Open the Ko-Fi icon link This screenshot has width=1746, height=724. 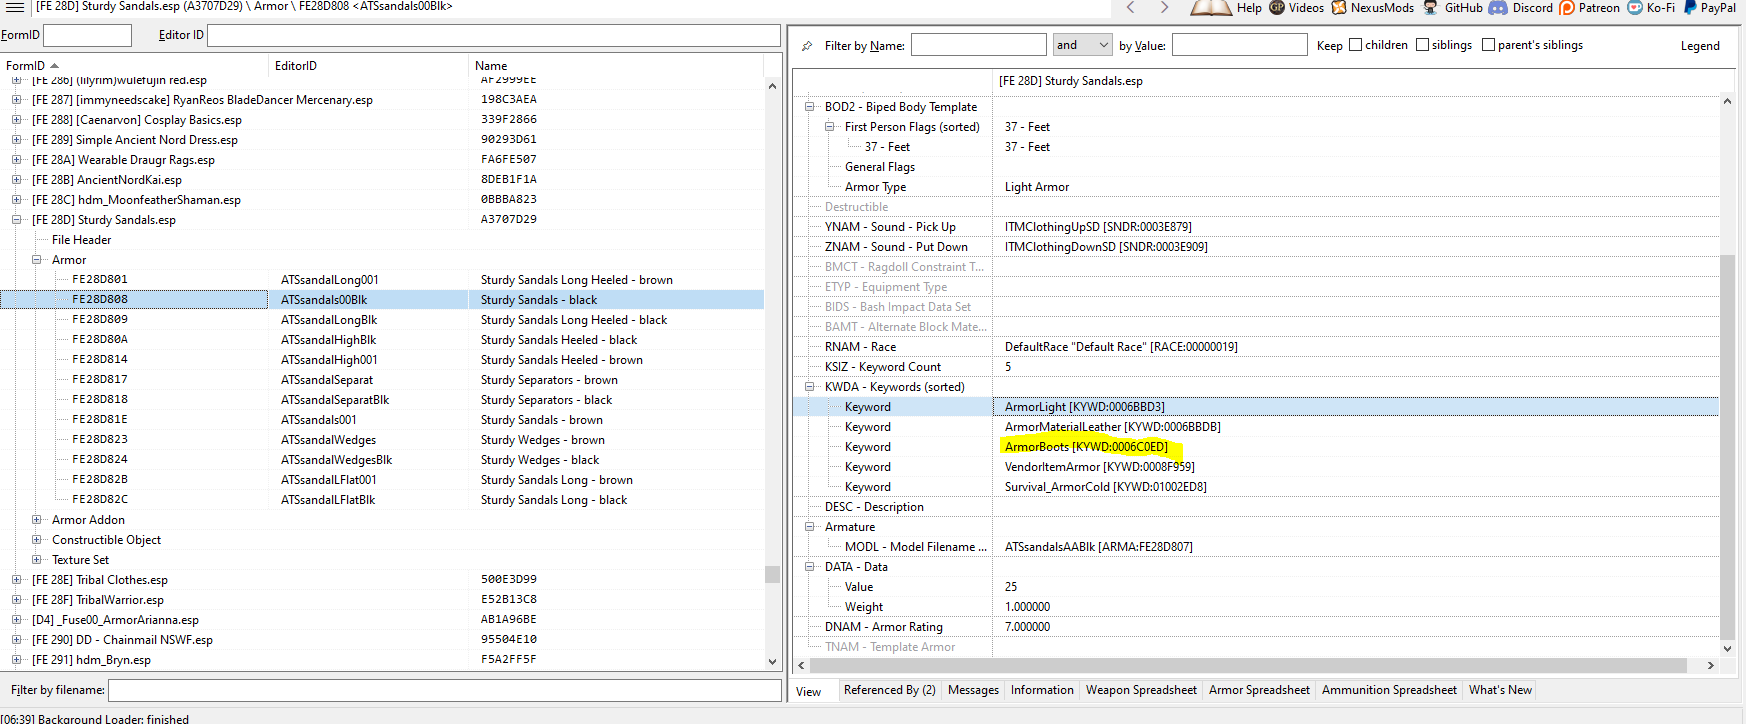point(1635,7)
